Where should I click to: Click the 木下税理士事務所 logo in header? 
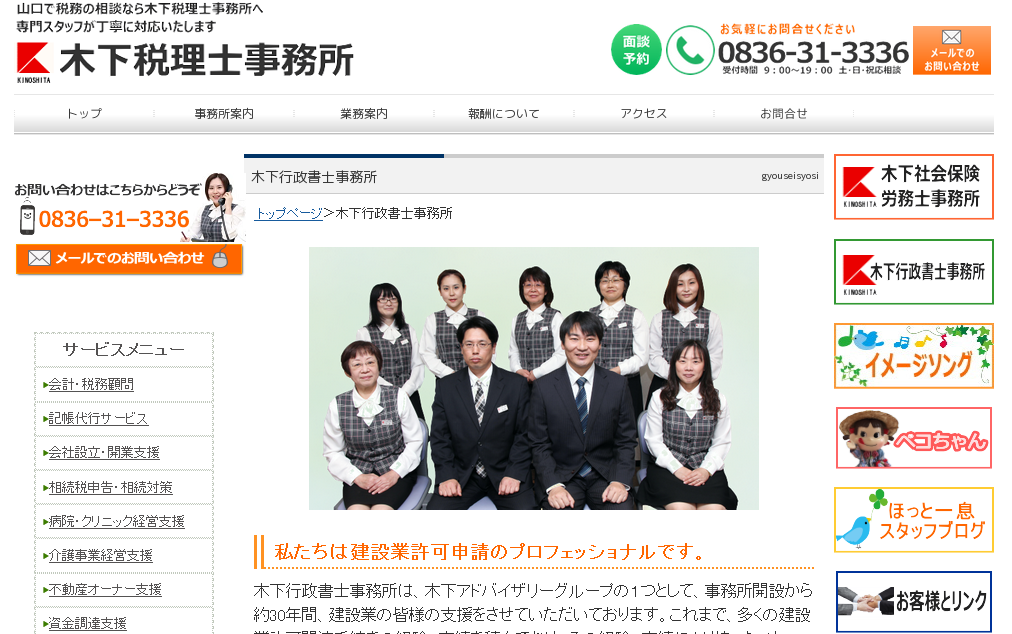[x=185, y=60]
